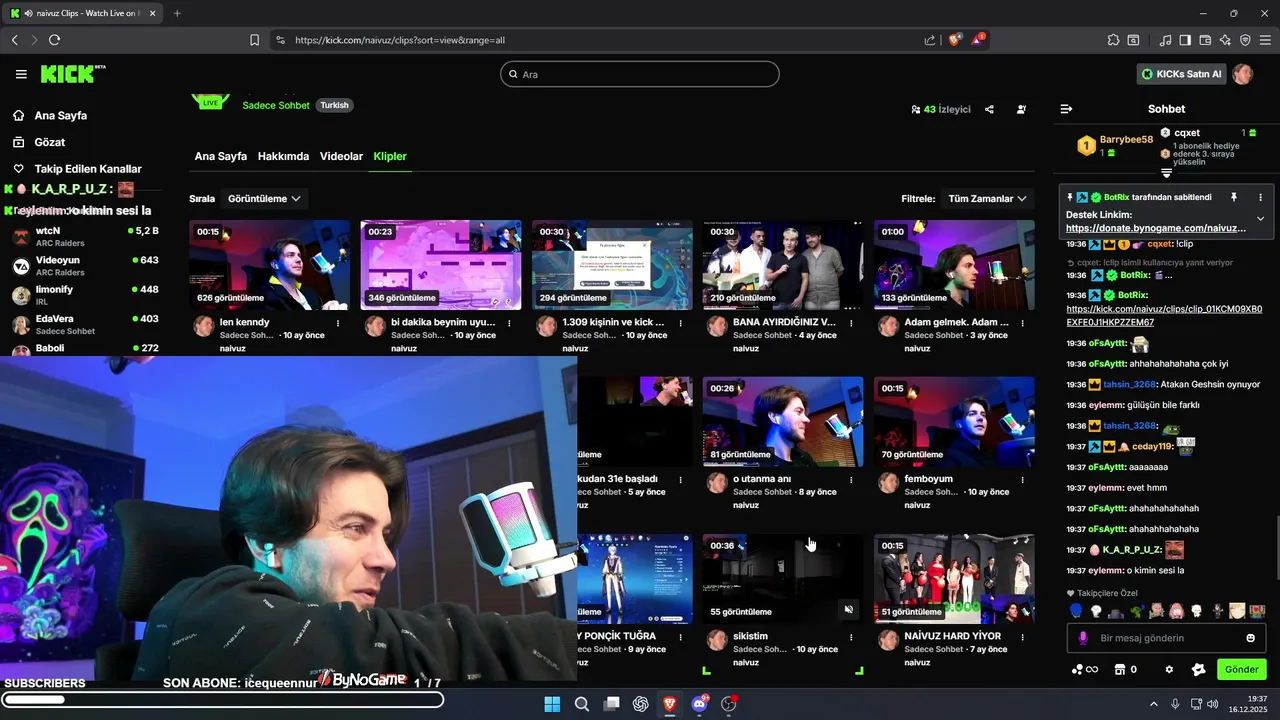Image resolution: width=1280 pixels, height=720 pixels.
Task: Click the purple microphone icon in chat input
Action: tap(1083, 638)
